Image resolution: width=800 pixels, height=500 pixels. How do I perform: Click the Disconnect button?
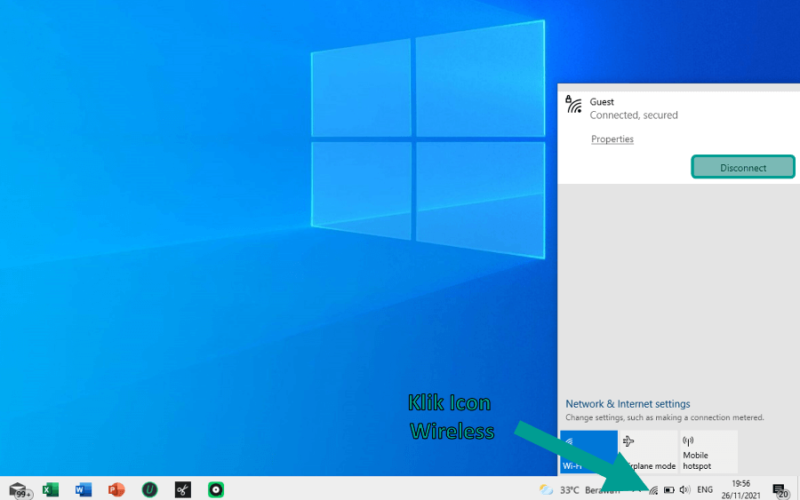pyautogui.click(x=743, y=167)
